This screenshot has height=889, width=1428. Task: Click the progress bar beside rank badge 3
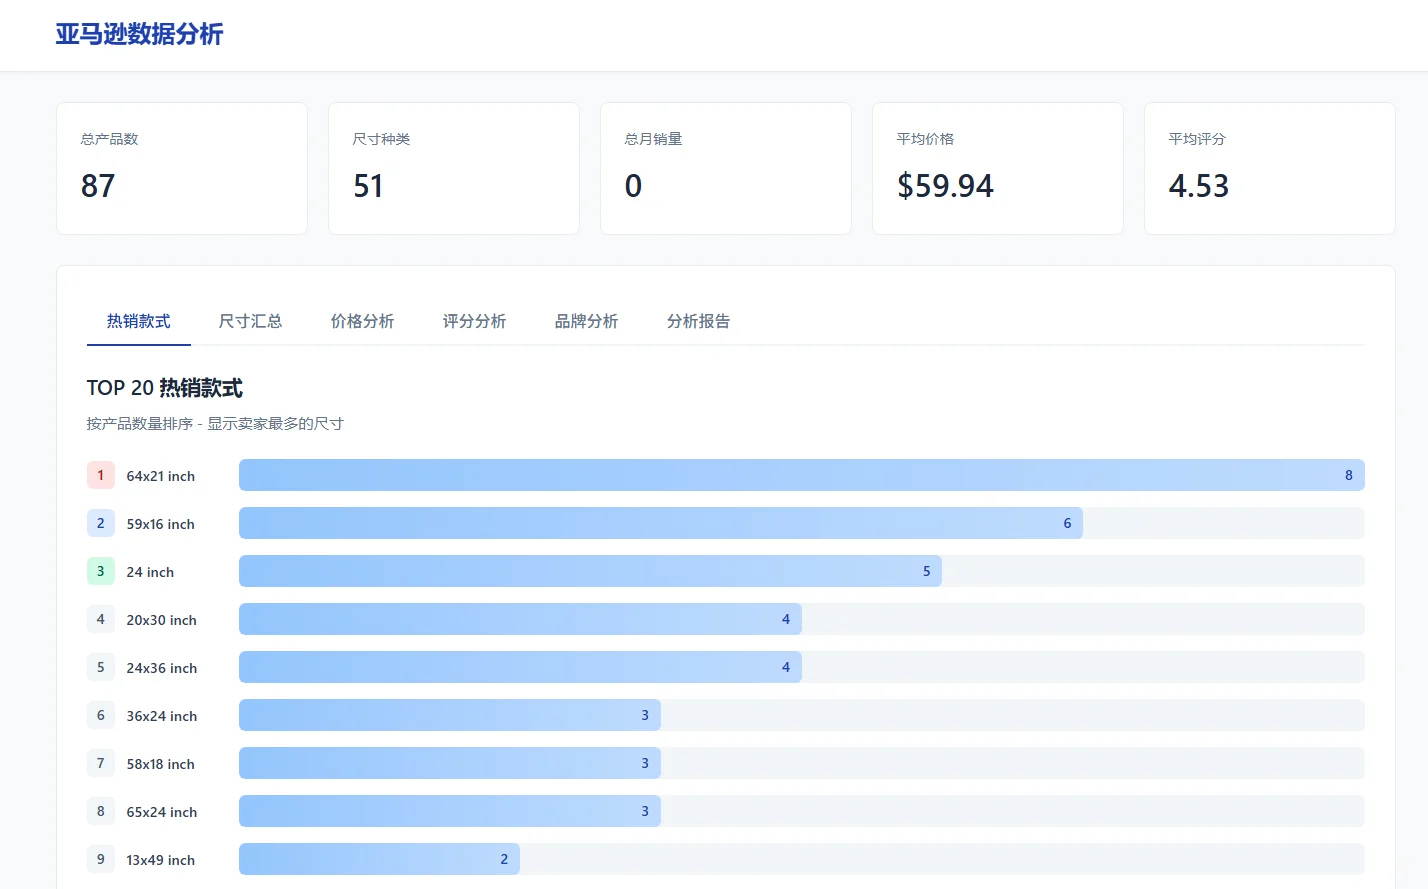coord(590,571)
